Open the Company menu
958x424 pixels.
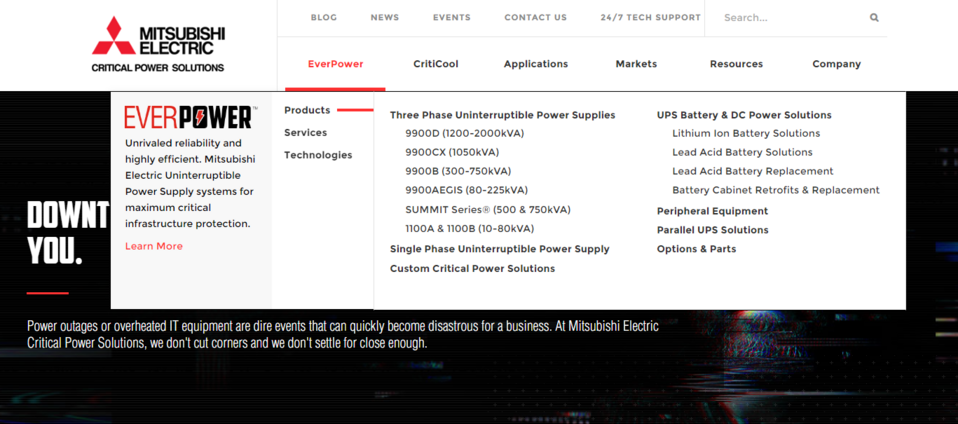click(836, 64)
